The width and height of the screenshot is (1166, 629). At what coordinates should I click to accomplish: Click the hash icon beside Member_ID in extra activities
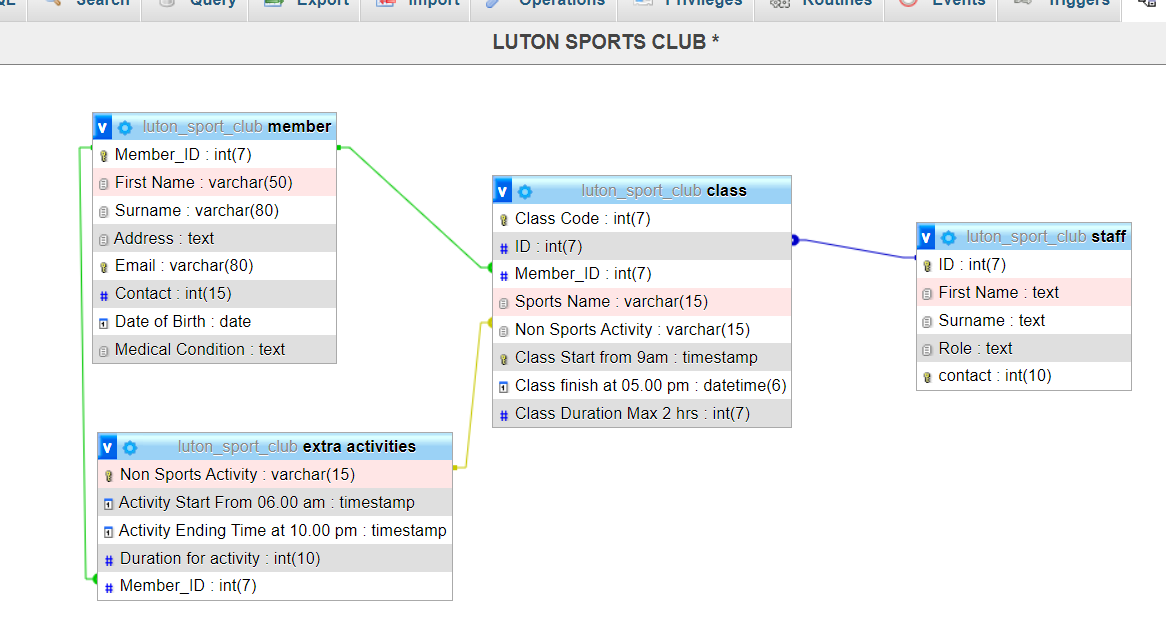click(x=109, y=587)
